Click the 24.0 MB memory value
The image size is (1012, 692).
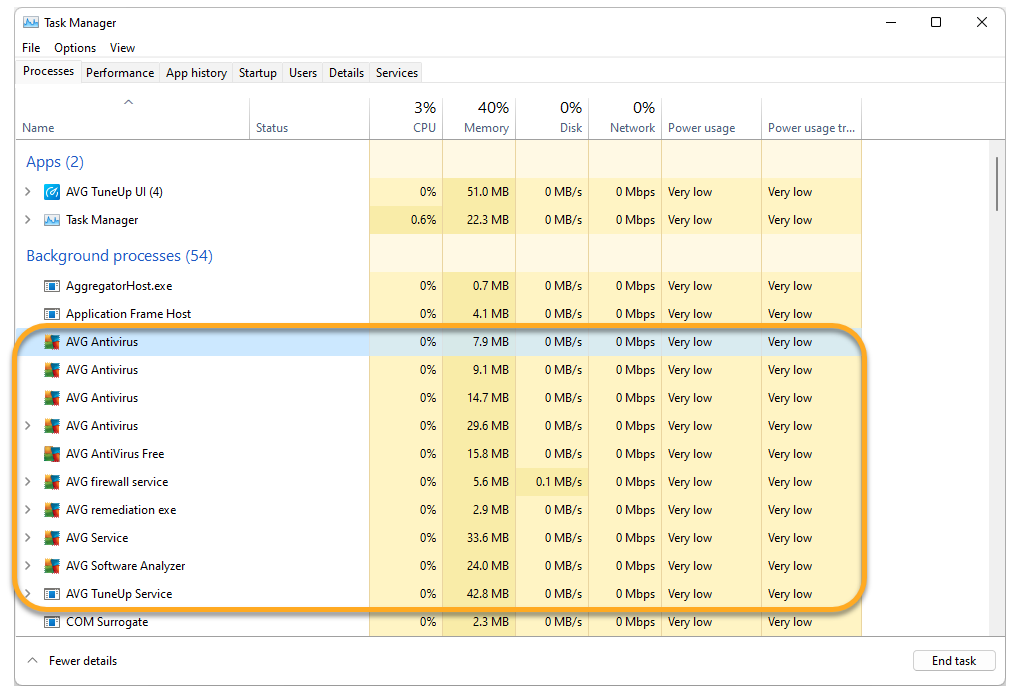(x=488, y=566)
